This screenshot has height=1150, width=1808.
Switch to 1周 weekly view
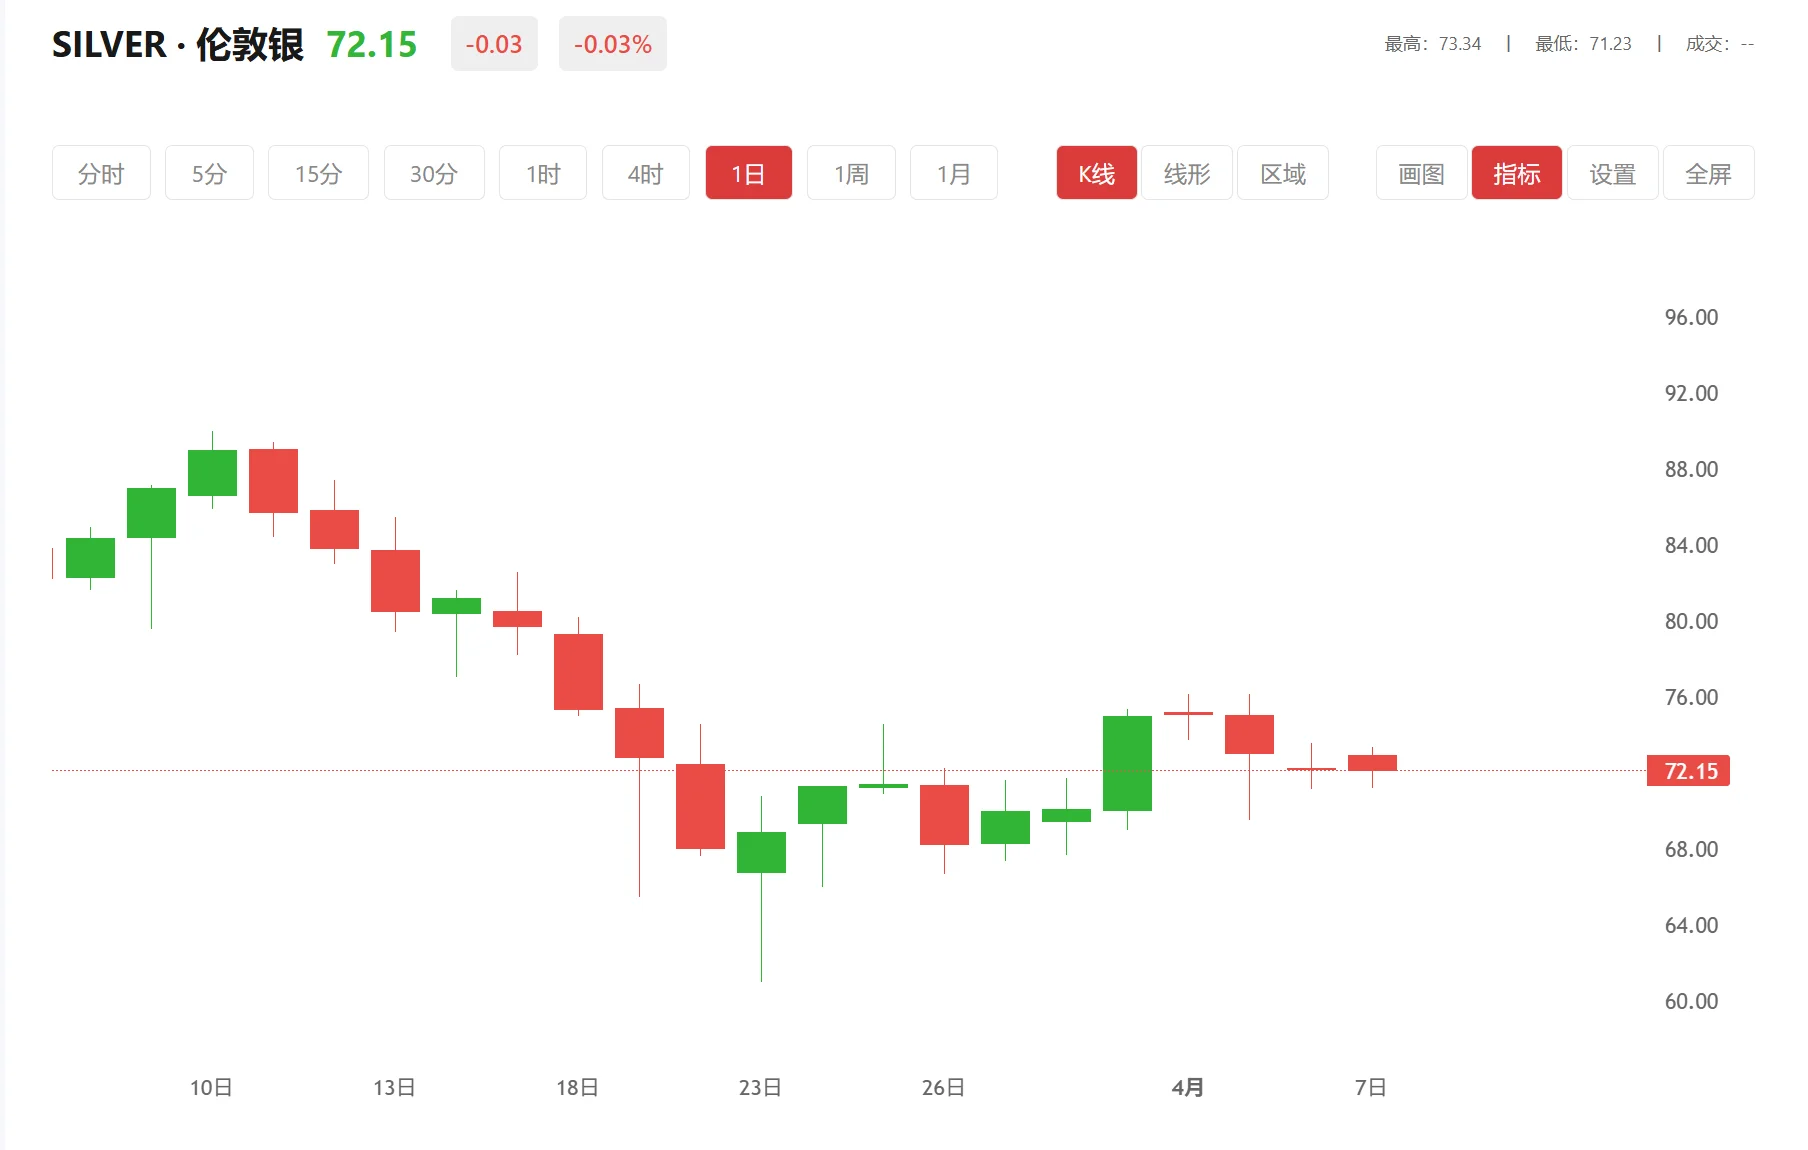[x=851, y=173]
